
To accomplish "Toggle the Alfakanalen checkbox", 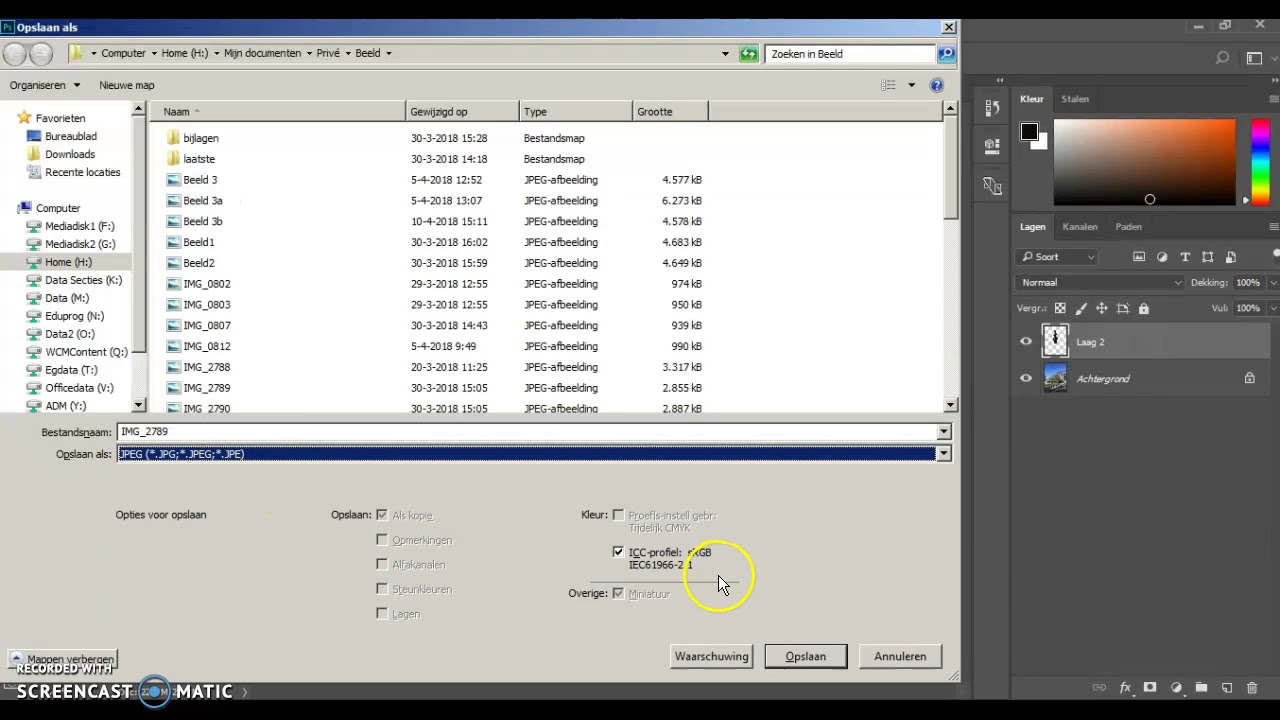I will 382,564.
